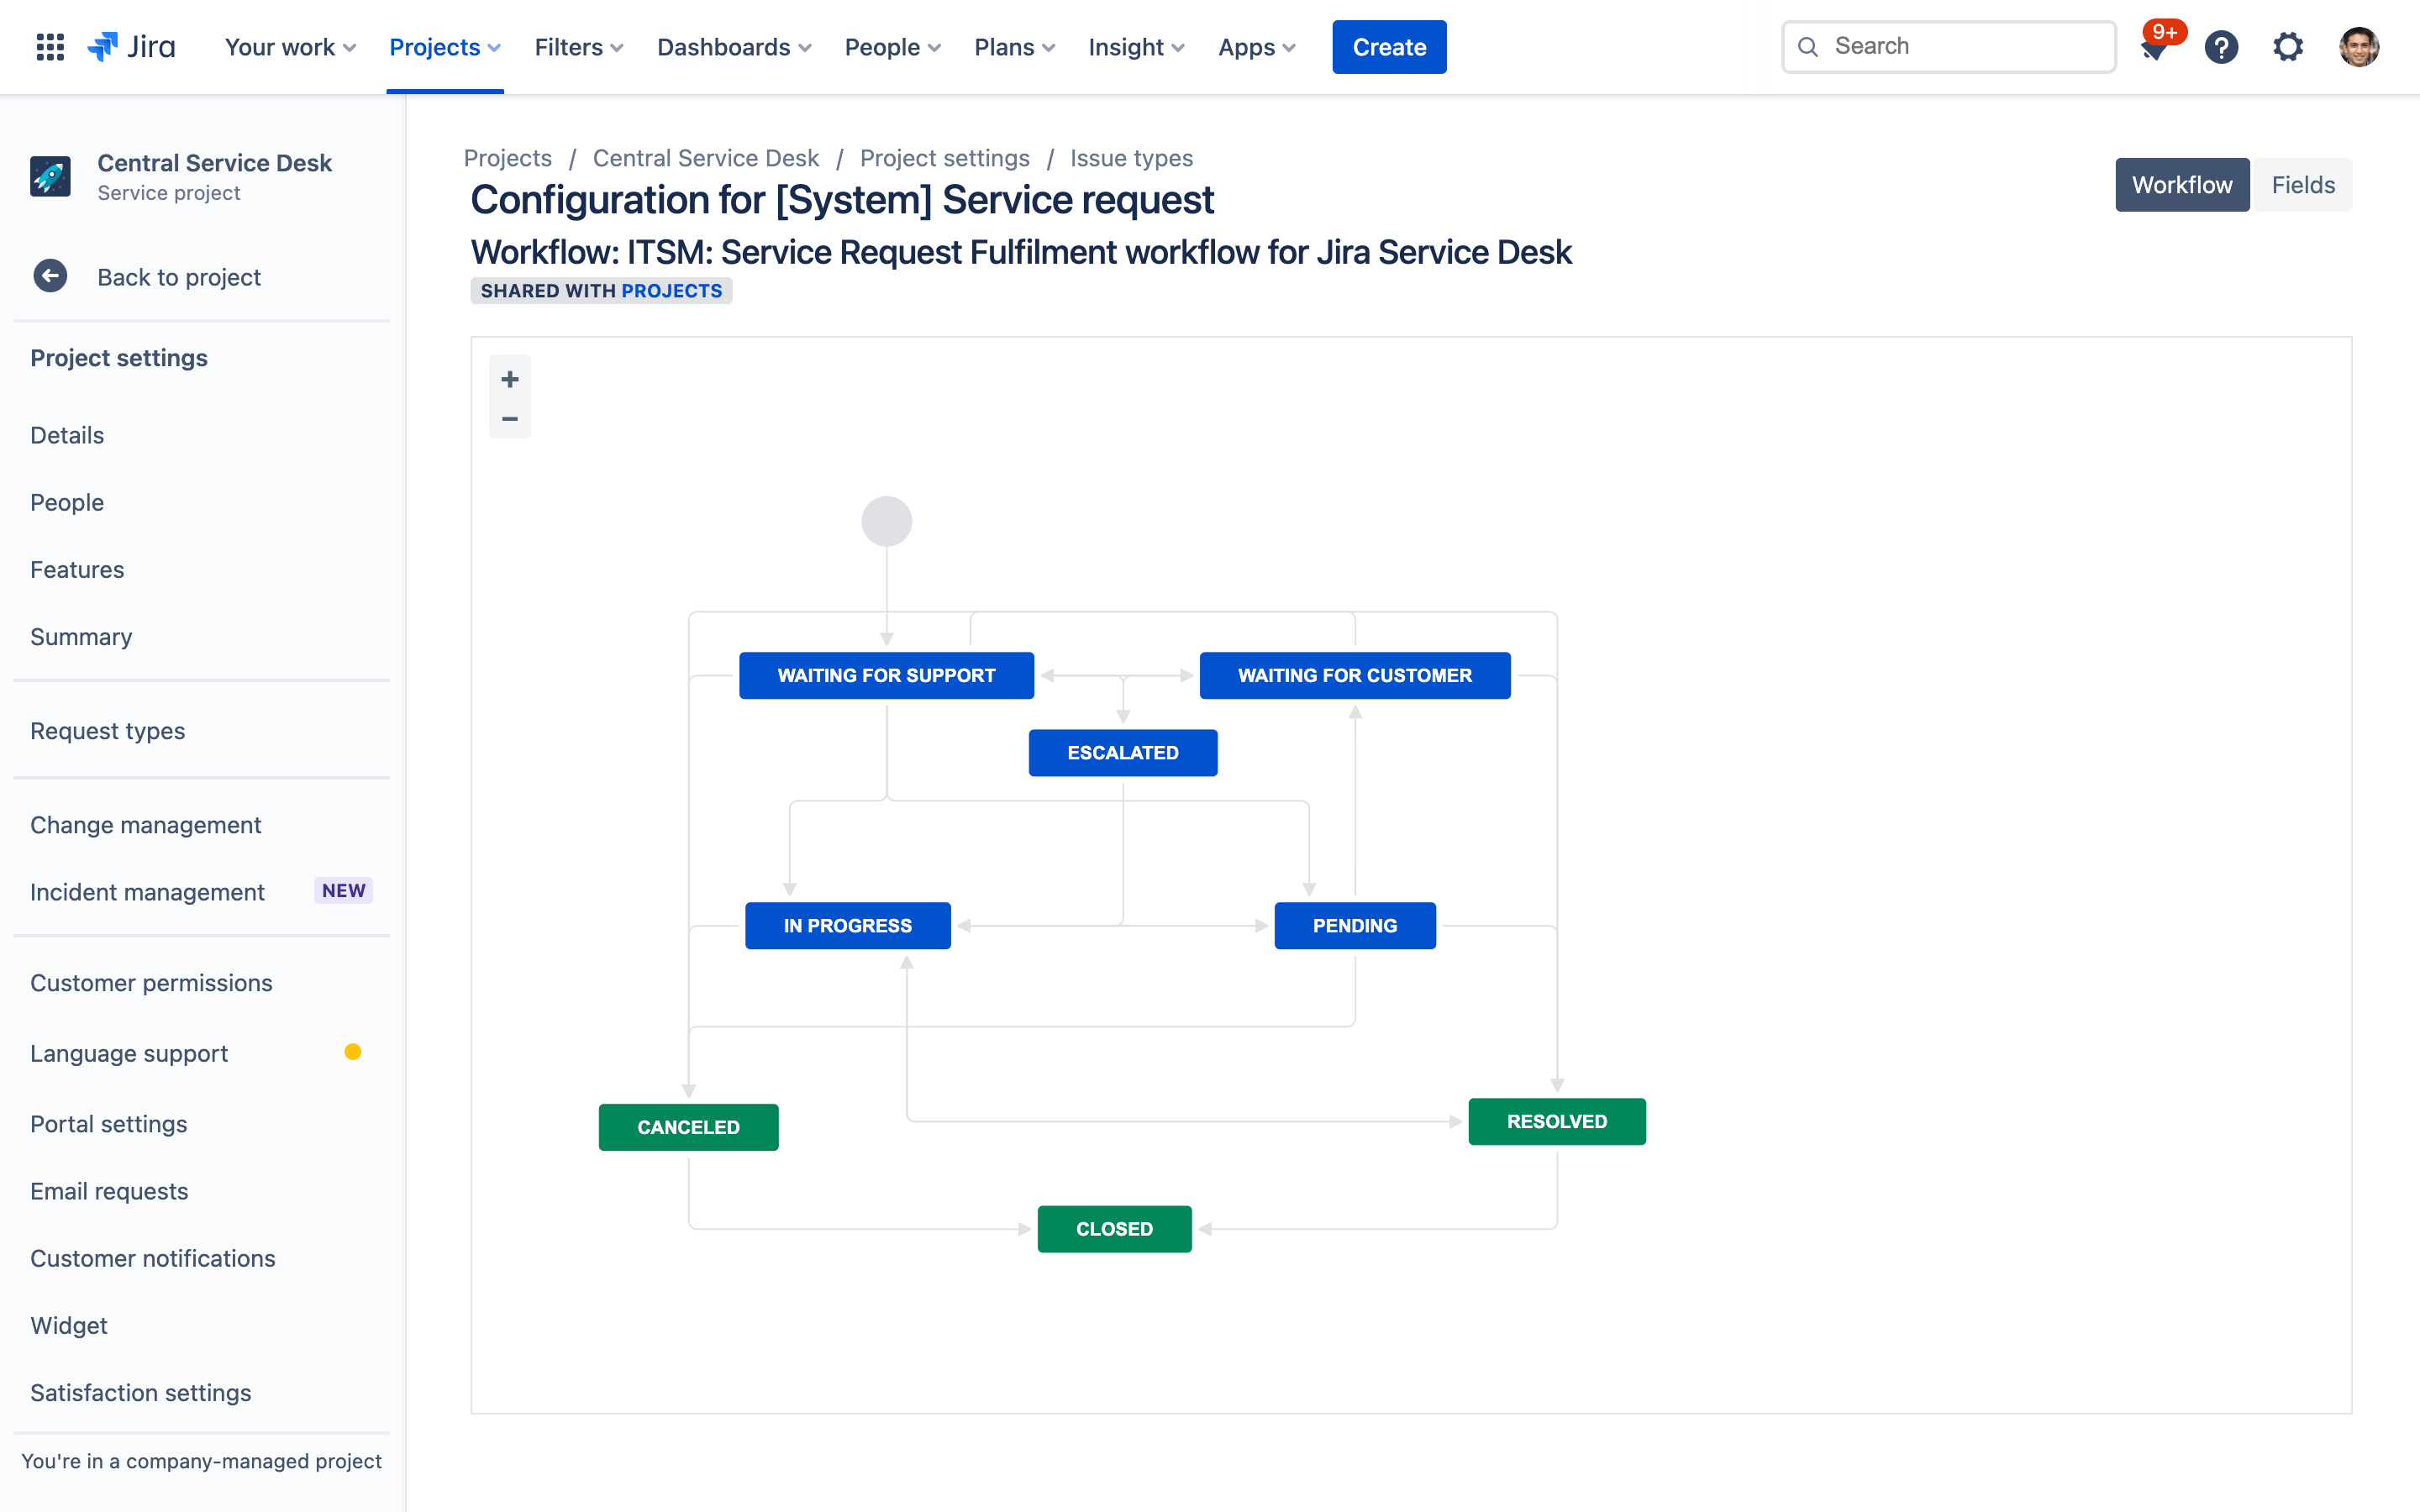Click the Create button

(1389, 47)
